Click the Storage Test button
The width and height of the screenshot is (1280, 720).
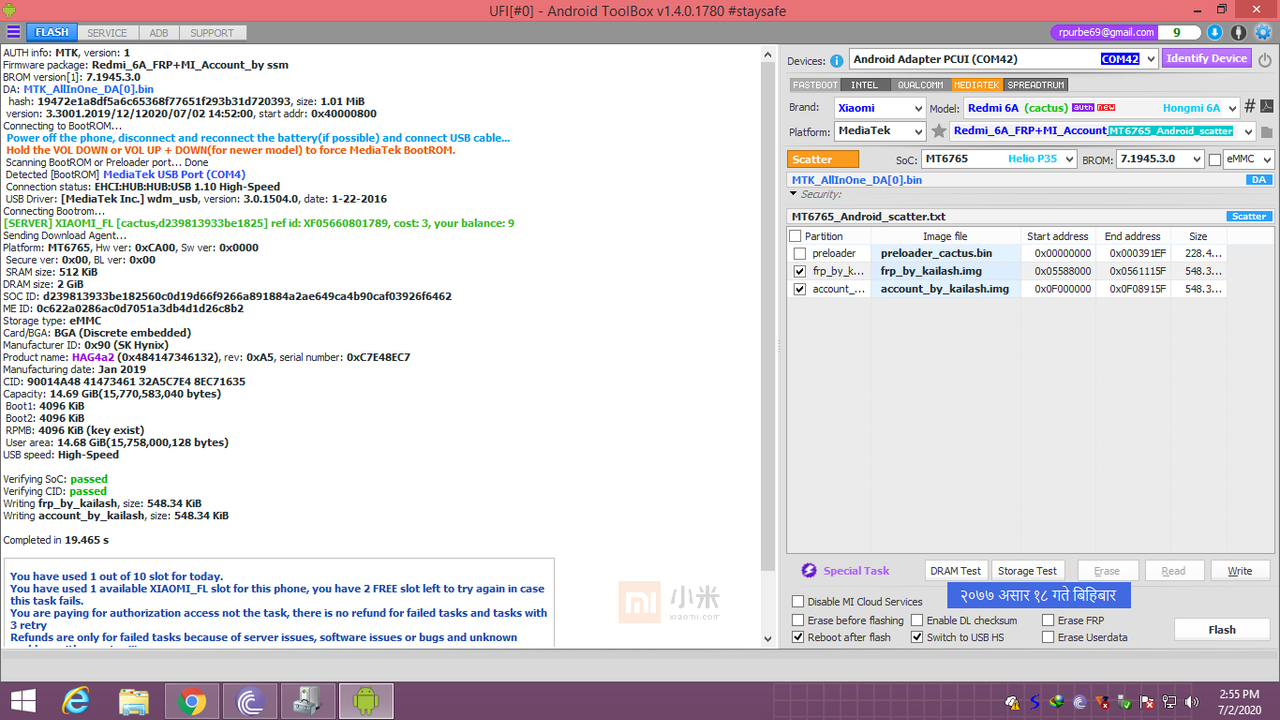coord(1027,570)
